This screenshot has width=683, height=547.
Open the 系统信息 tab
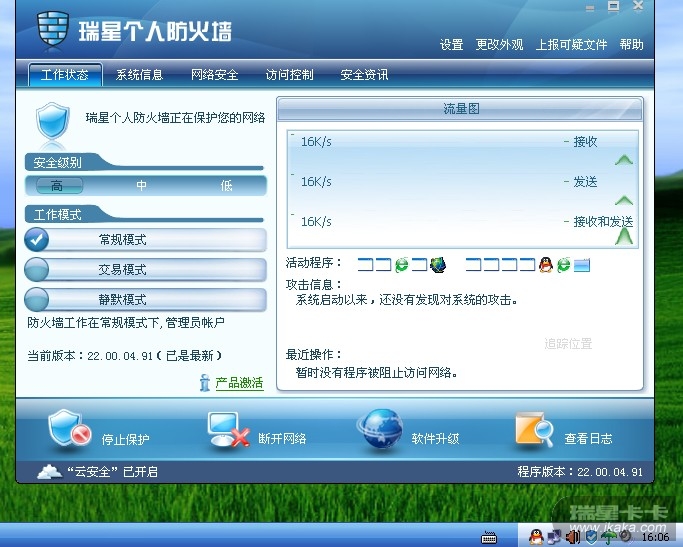point(139,74)
